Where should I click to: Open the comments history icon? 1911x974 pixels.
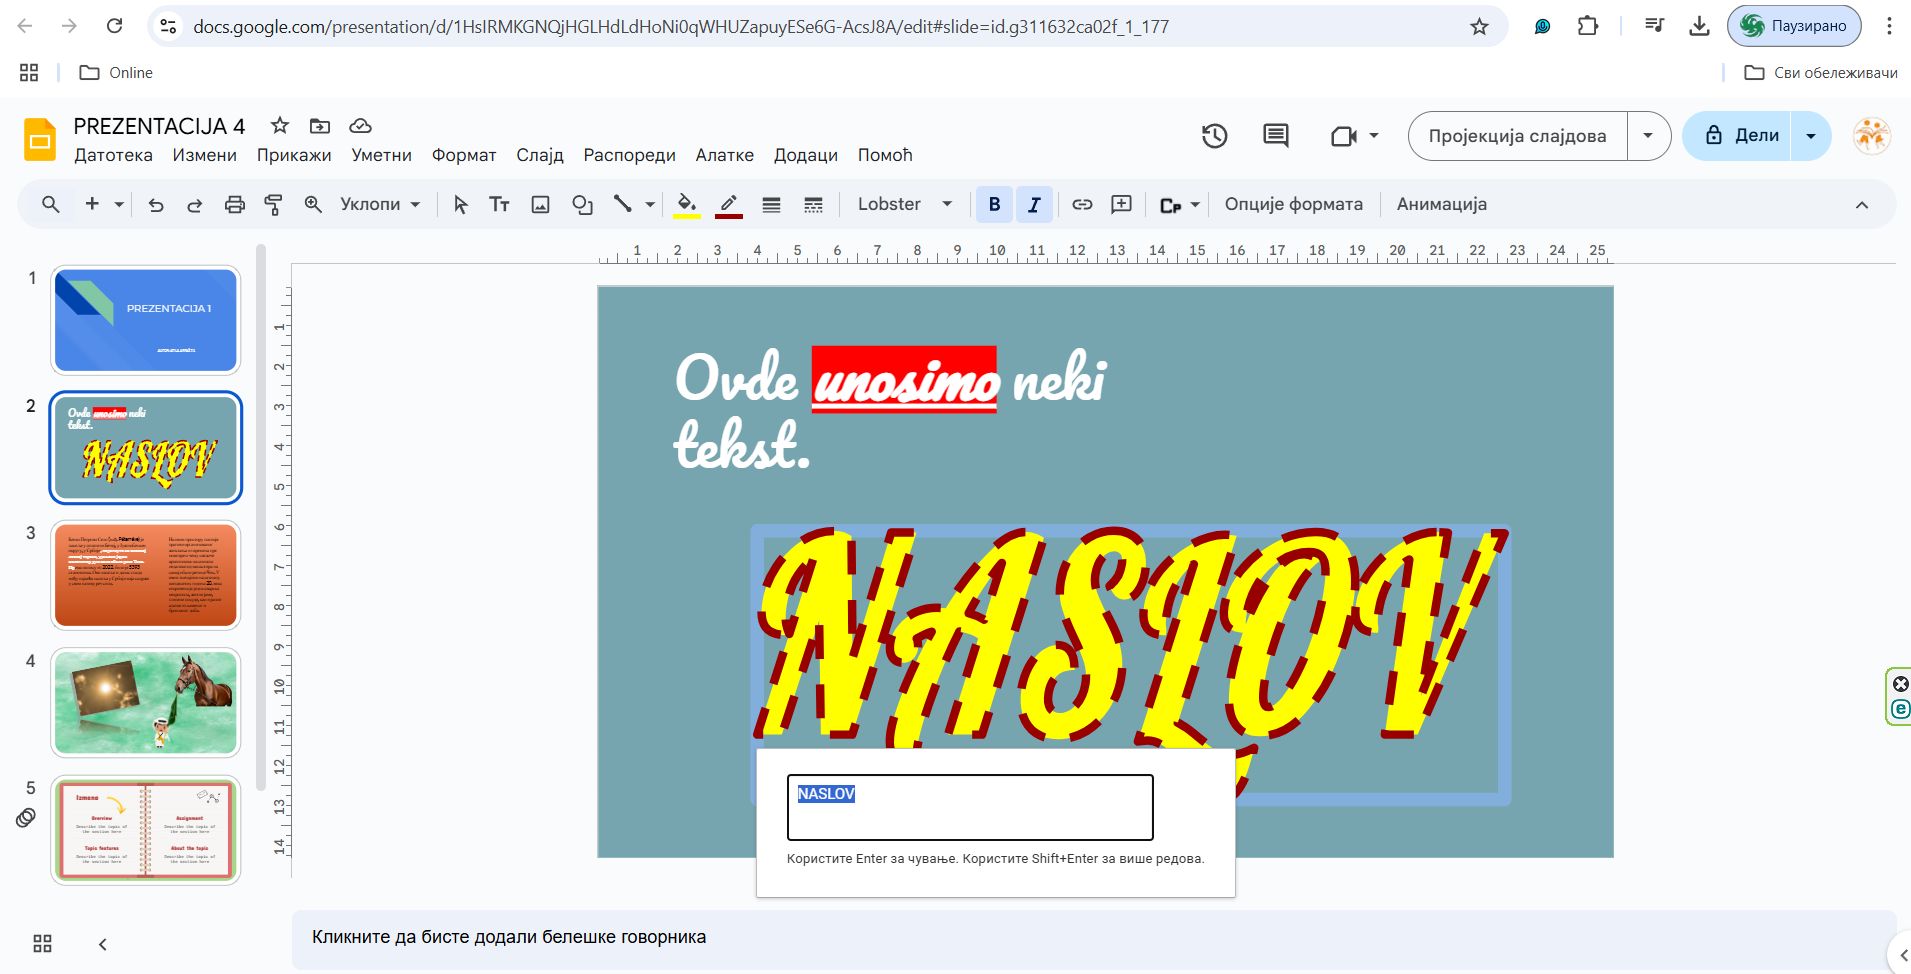coord(1275,136)
